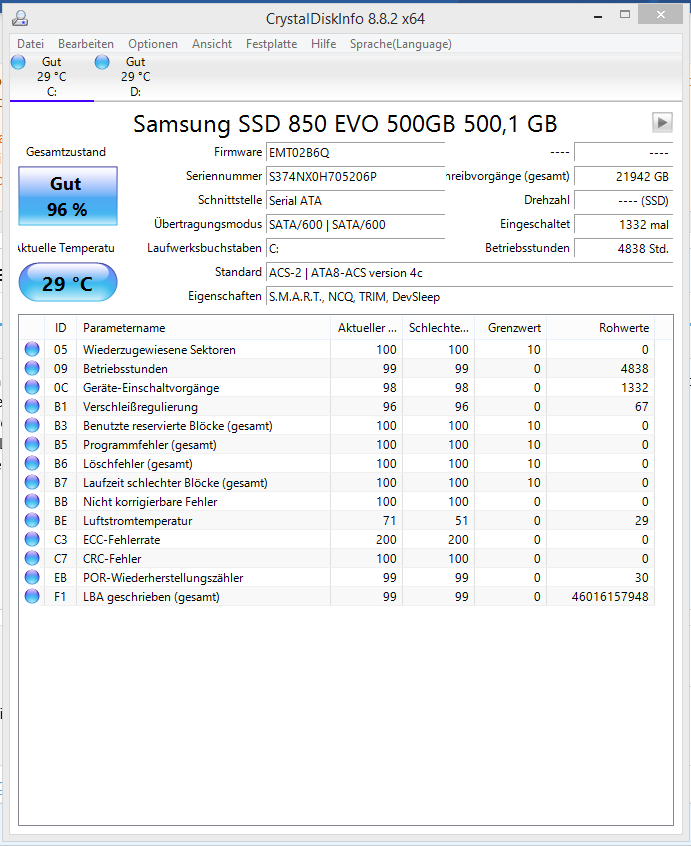
Task: Click the Rohwerte column header
Action: [600, 328]
